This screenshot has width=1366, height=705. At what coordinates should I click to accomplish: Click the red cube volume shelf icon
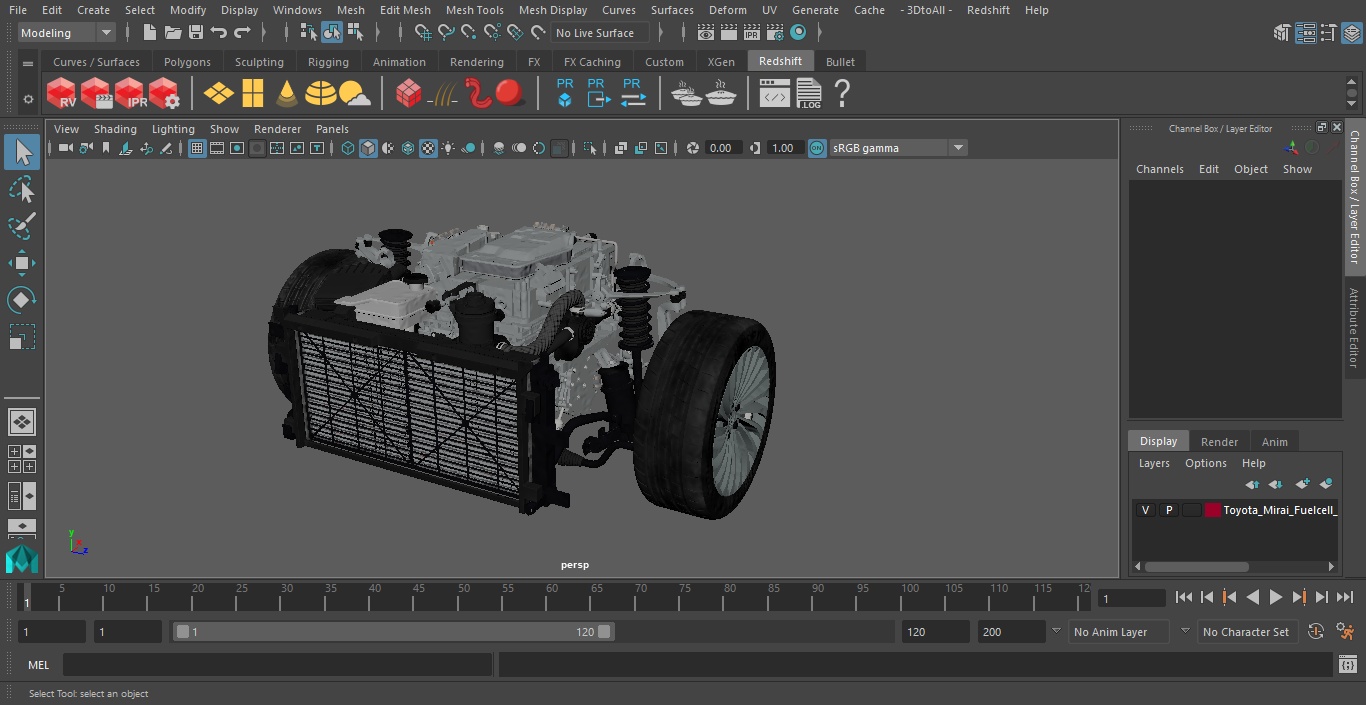pos(408,94)
